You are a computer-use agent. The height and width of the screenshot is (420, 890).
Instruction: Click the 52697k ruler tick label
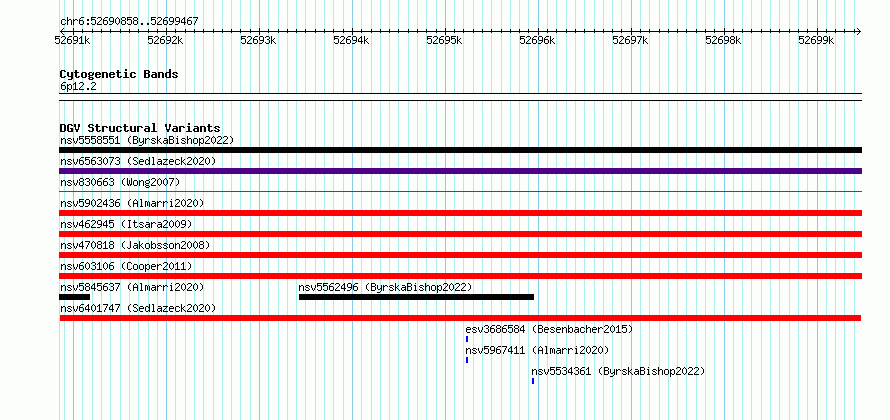click(630, 40)
